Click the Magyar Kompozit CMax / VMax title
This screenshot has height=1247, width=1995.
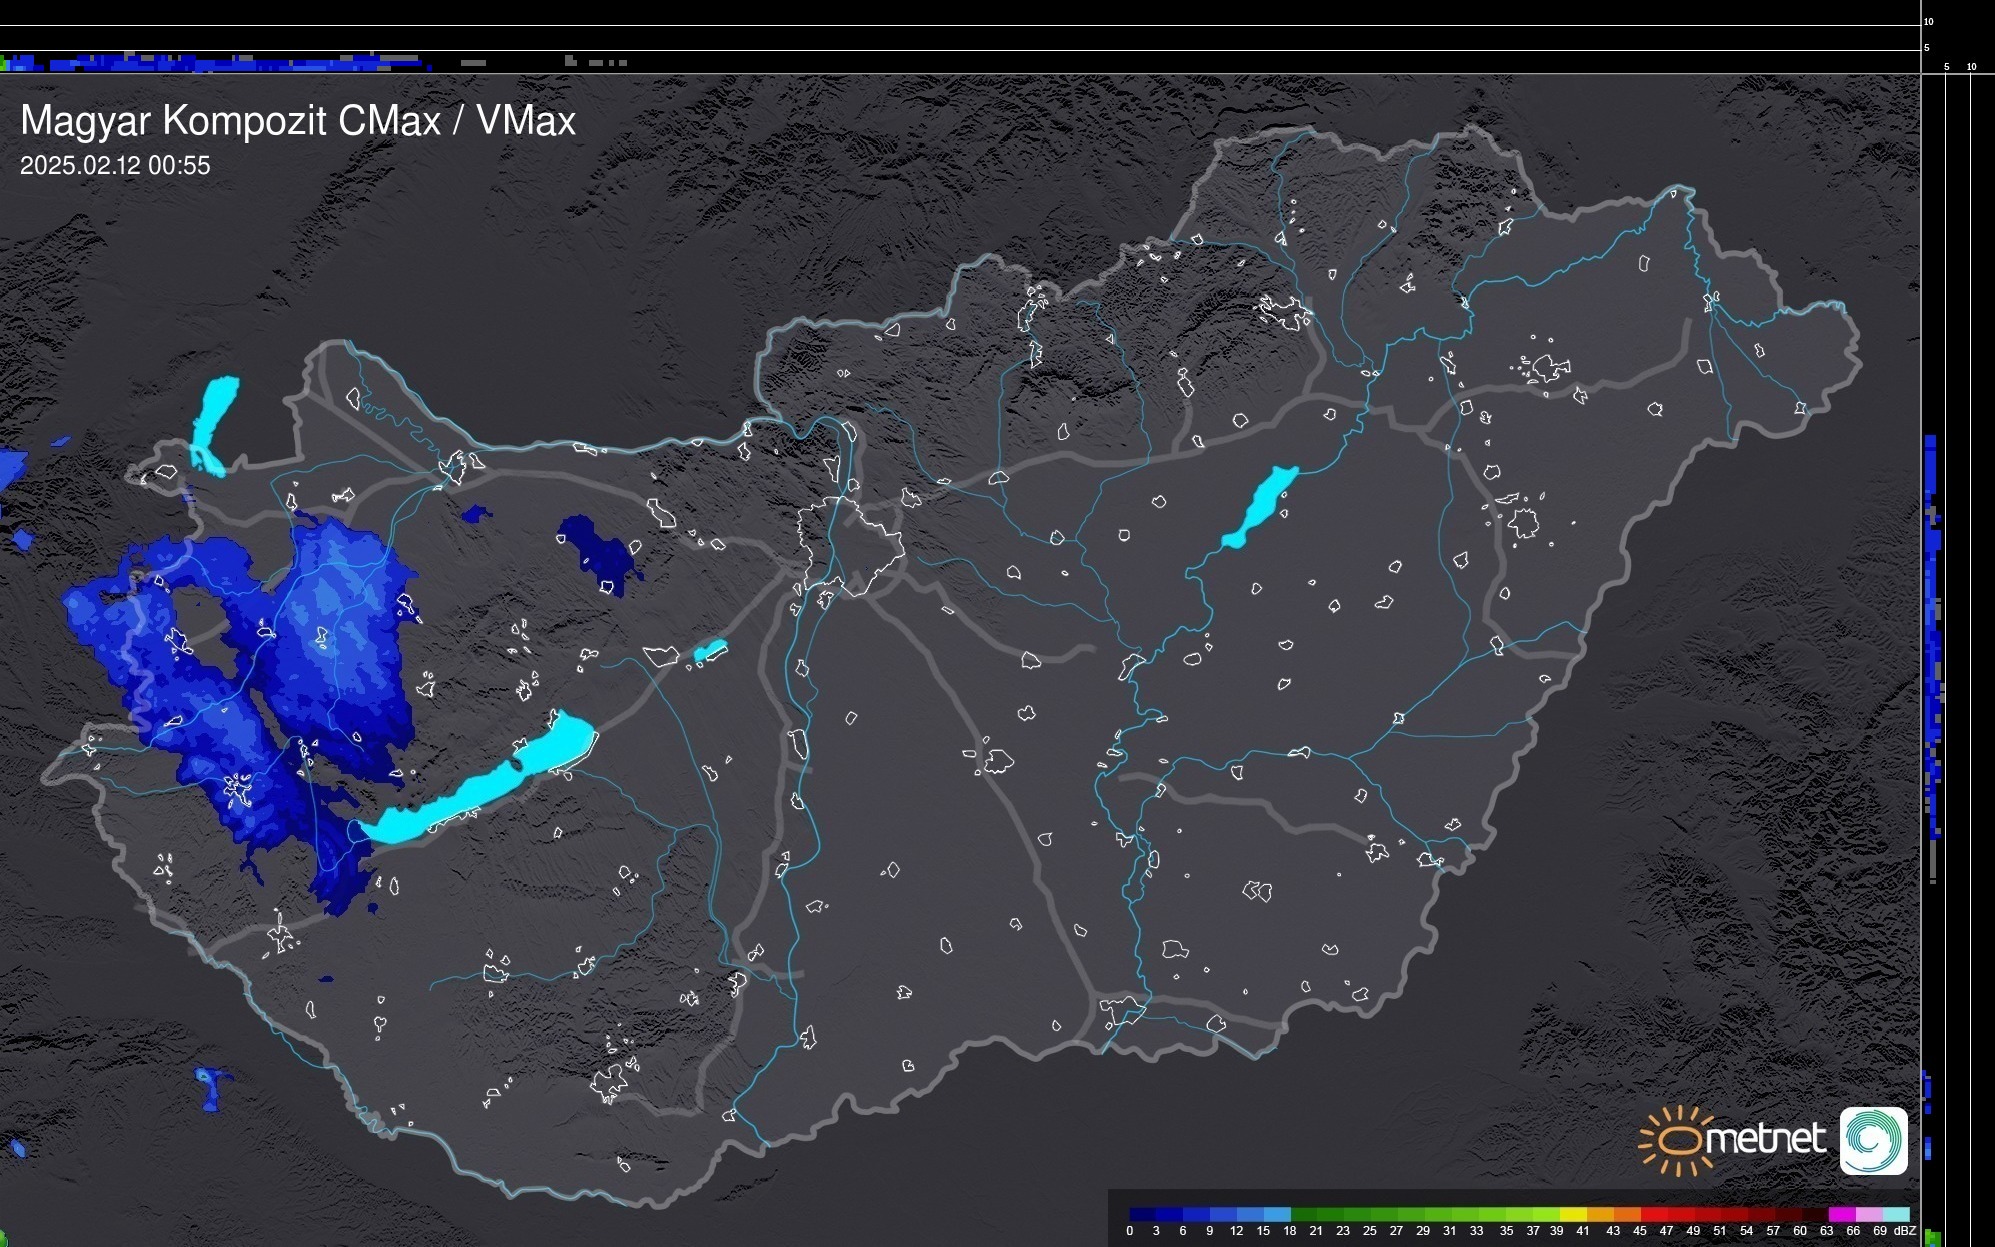point(298,121)
